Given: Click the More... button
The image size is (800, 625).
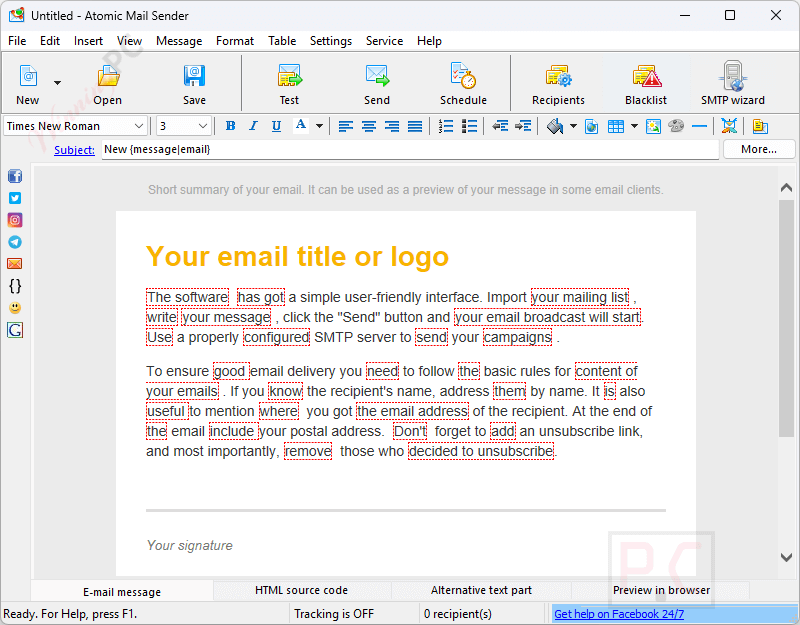Looking at the screenshot, I should [x=759, y=149].
